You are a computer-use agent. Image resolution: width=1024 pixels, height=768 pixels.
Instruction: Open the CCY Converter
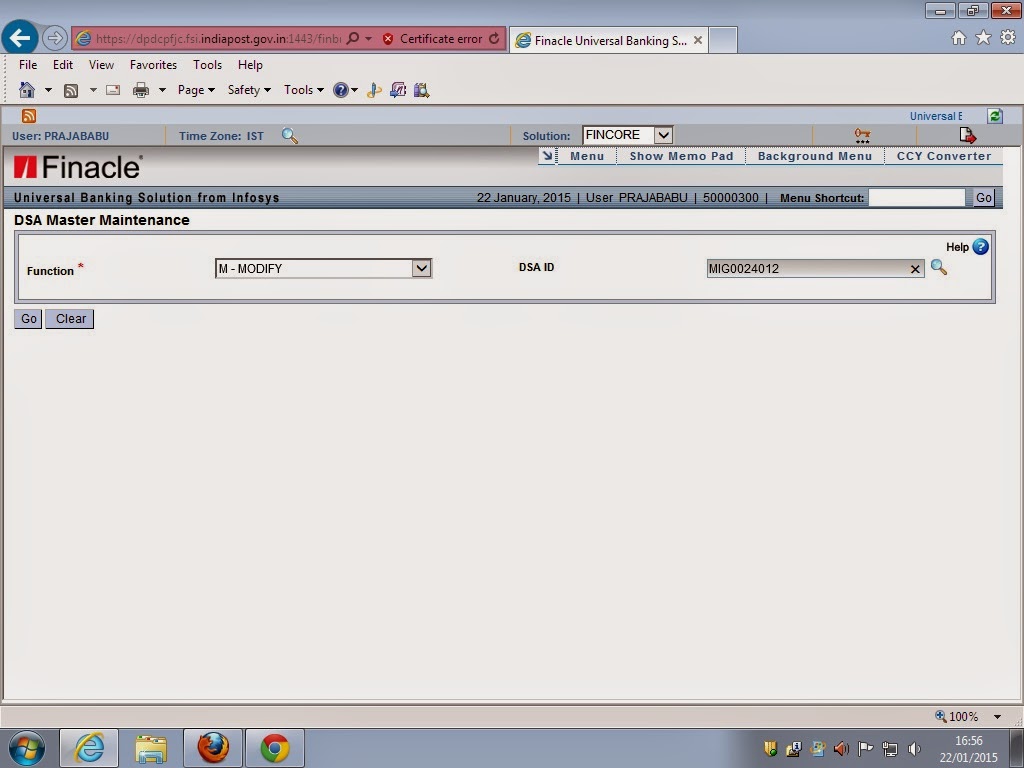(x=943, y=156)
